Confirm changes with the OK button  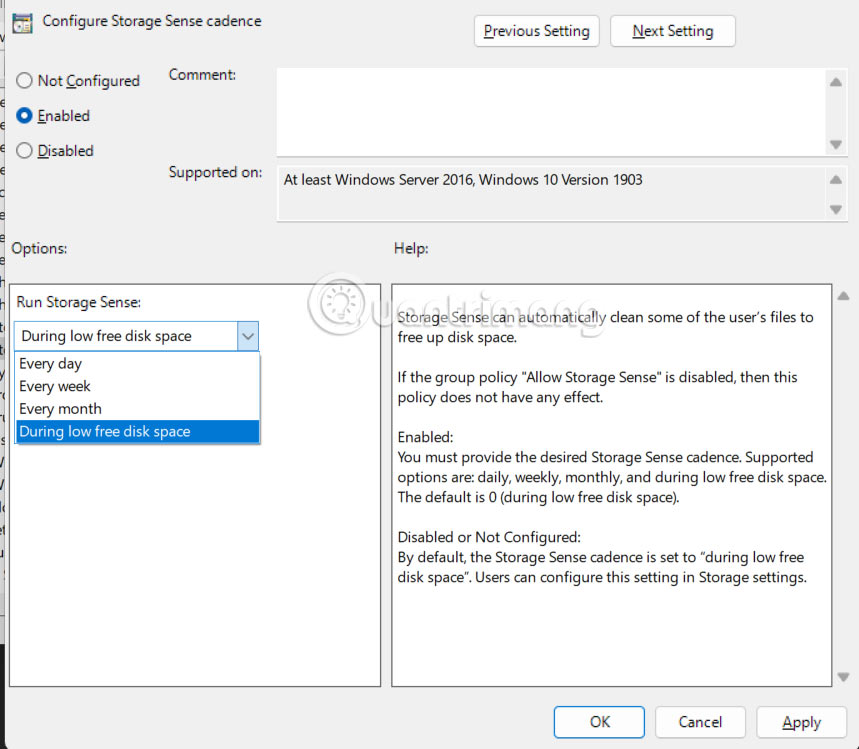[x=598, y=722]
